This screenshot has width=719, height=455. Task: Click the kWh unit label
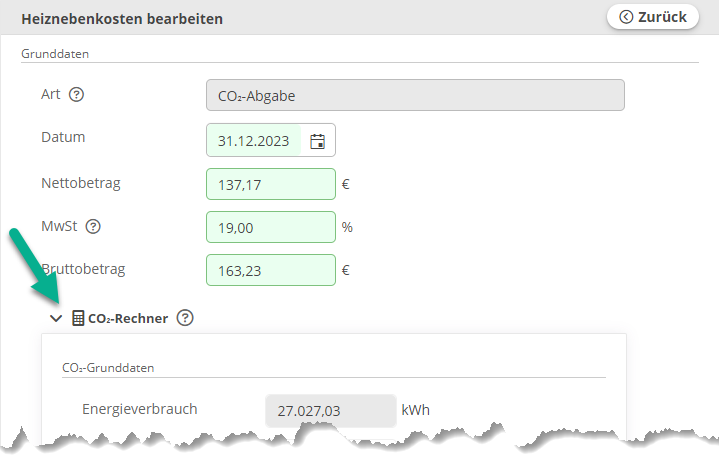[x=415, y=410]
